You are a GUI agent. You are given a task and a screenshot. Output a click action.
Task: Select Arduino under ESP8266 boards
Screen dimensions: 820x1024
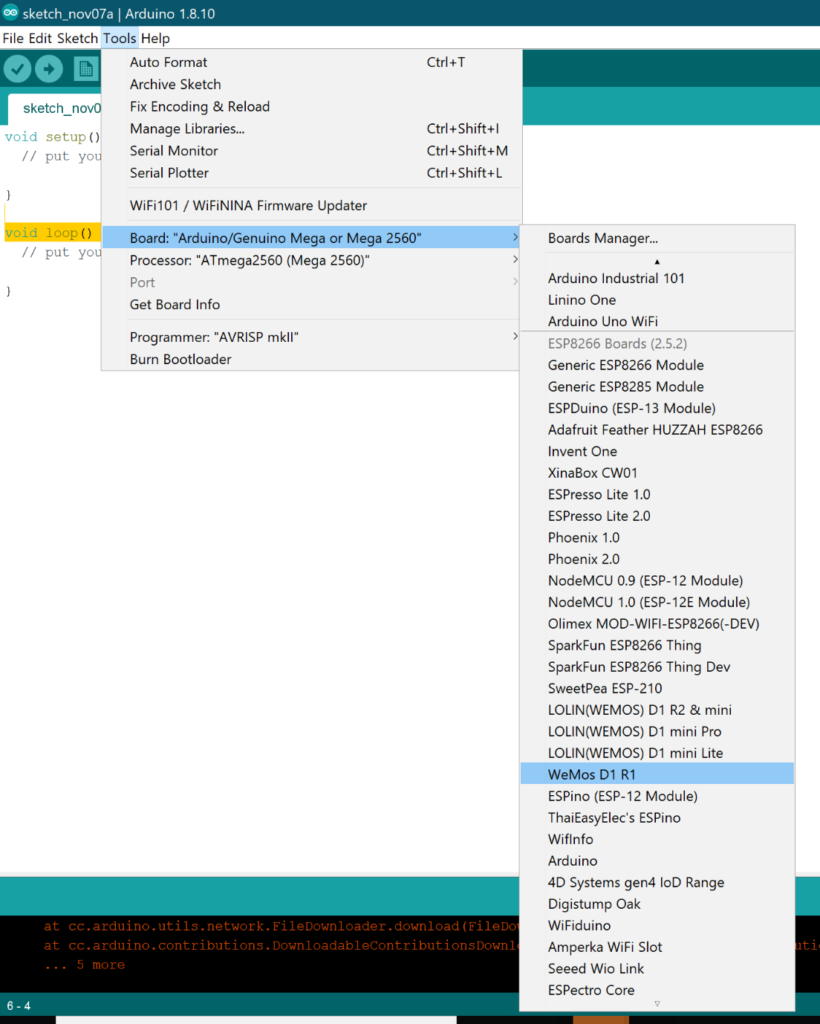pyautogui.click(x=657, y=861)
